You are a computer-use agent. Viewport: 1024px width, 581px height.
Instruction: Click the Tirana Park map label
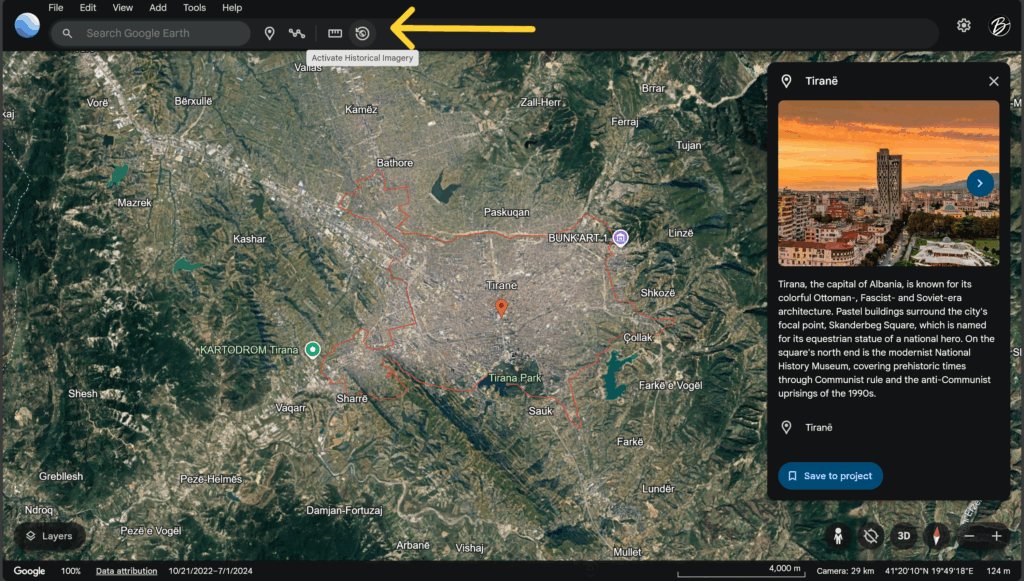515,378
